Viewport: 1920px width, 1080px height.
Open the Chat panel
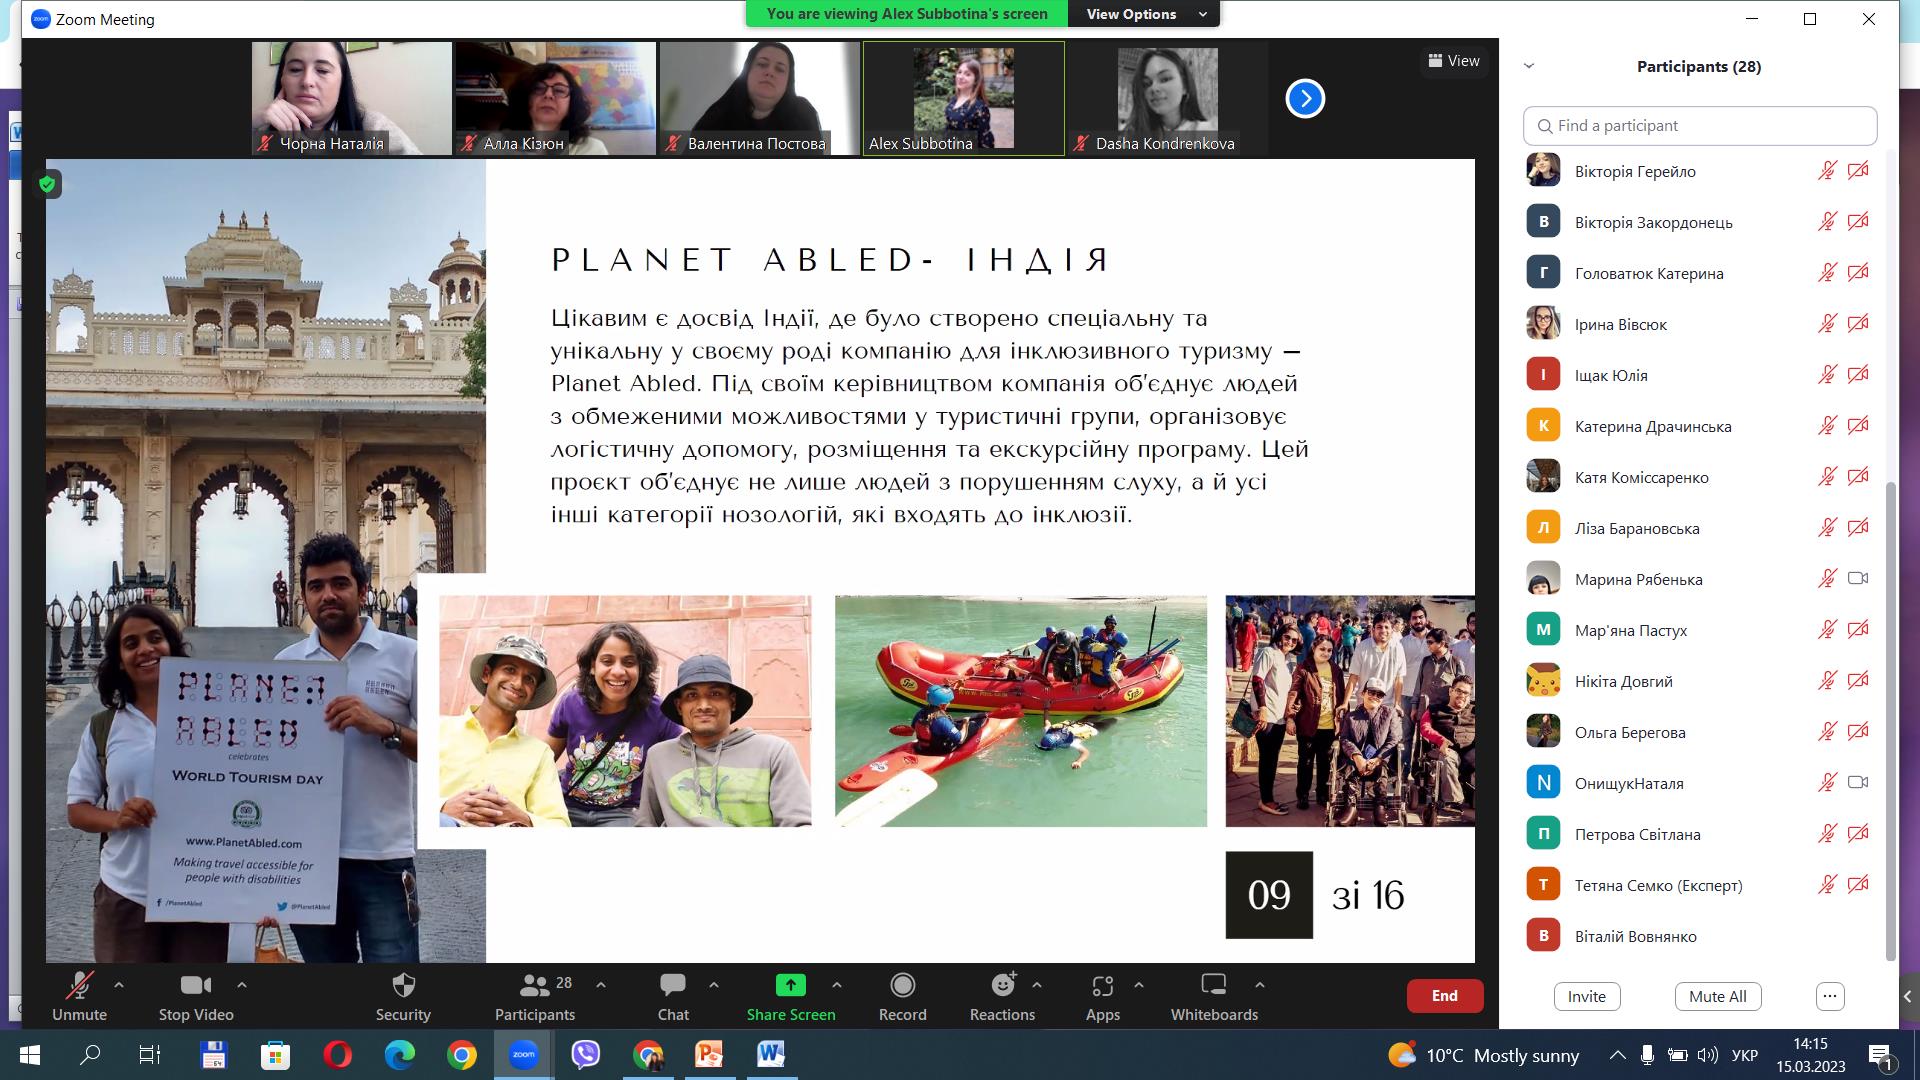click(672, 986)
